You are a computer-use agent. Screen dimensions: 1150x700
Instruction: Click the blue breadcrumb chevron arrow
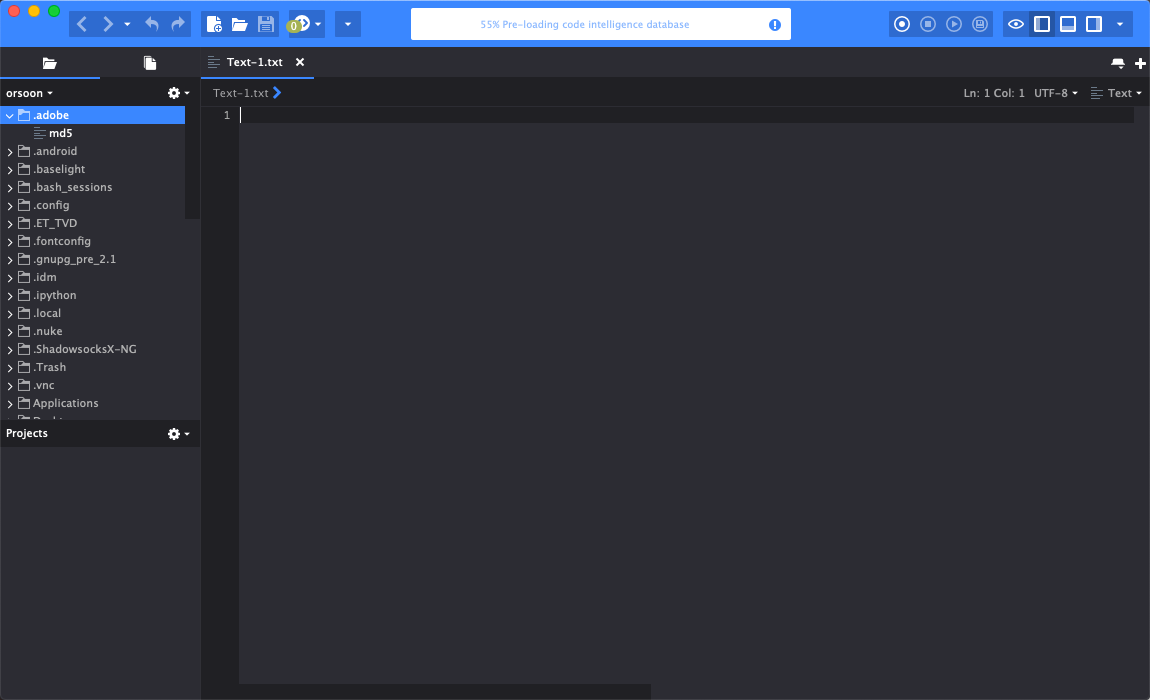point(277,93)
